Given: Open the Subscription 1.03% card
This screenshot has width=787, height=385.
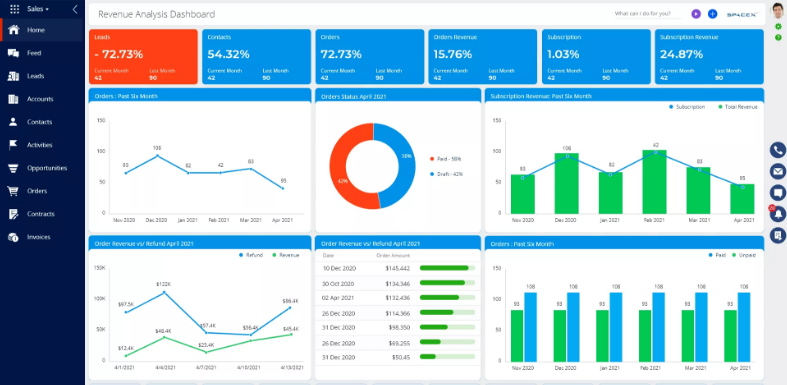Looking at the screenshot, I should (x=596, y=57).
